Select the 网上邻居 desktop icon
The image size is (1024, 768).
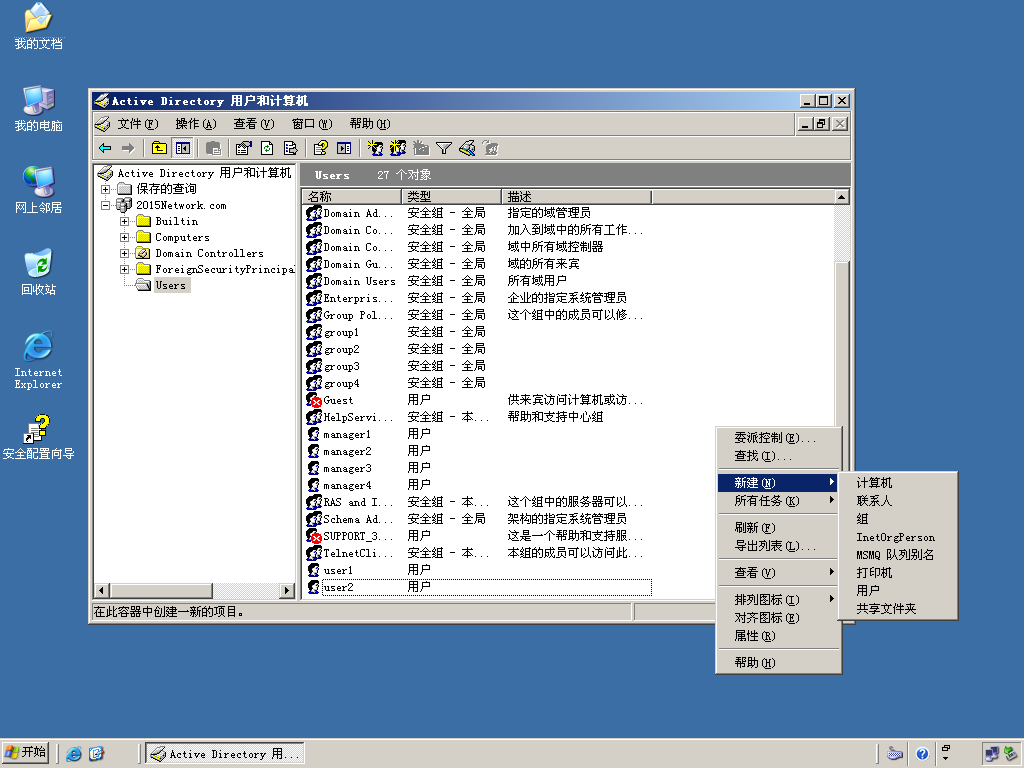click(x=39, y=190)
